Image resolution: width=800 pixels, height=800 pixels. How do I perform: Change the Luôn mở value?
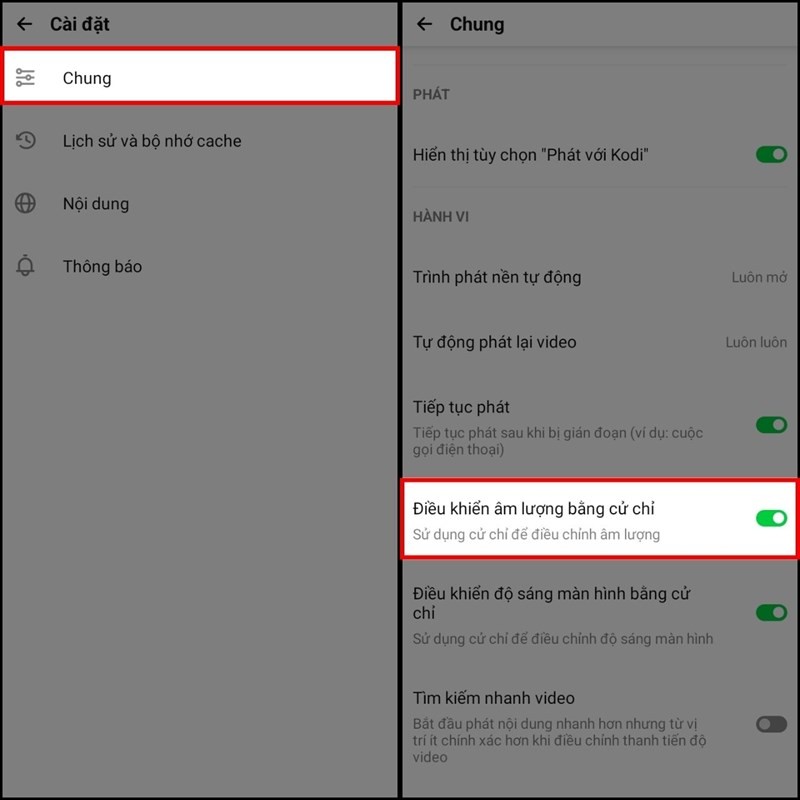[759, 277]
